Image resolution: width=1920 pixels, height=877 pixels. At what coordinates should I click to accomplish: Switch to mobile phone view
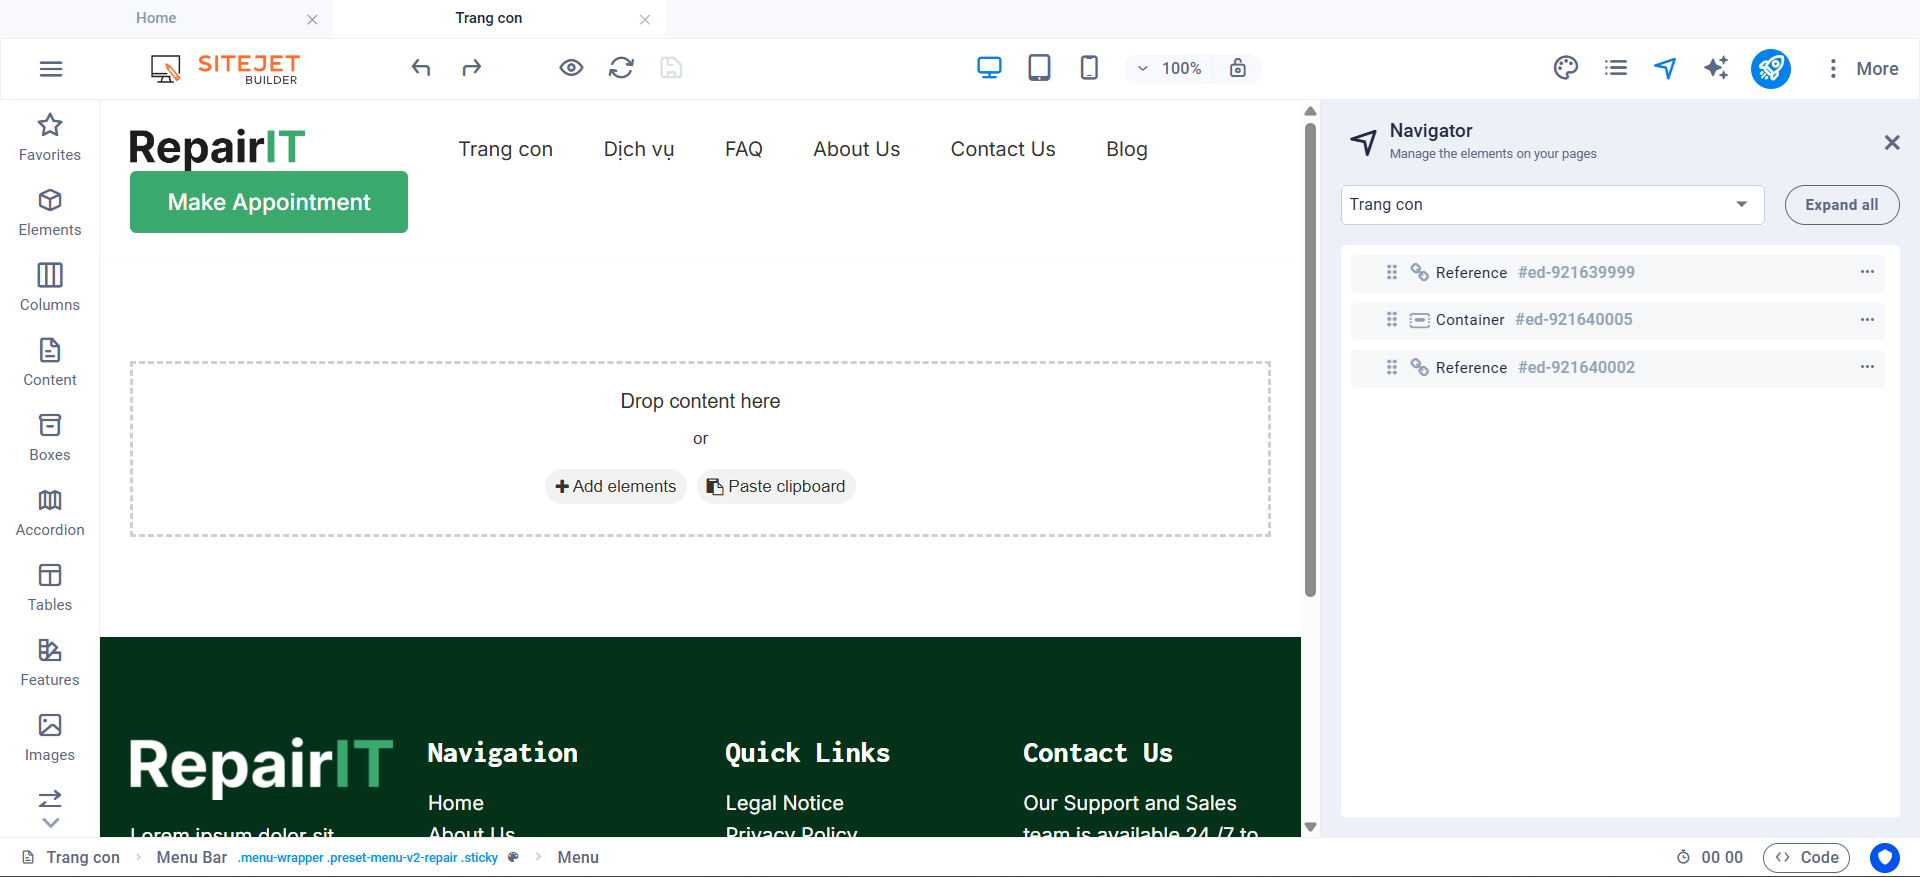point(1089,68)
